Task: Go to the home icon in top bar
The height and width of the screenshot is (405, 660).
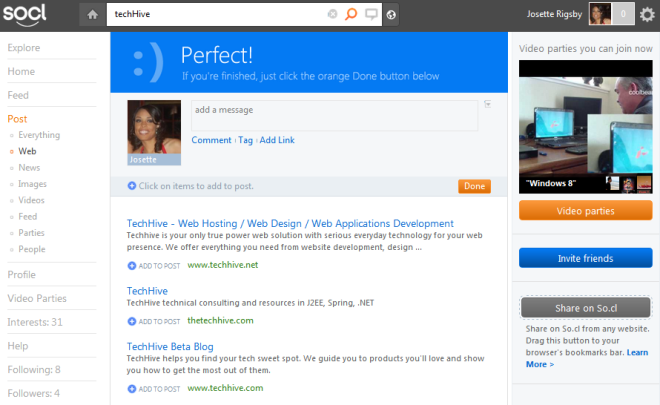Action: pos(93,14)
